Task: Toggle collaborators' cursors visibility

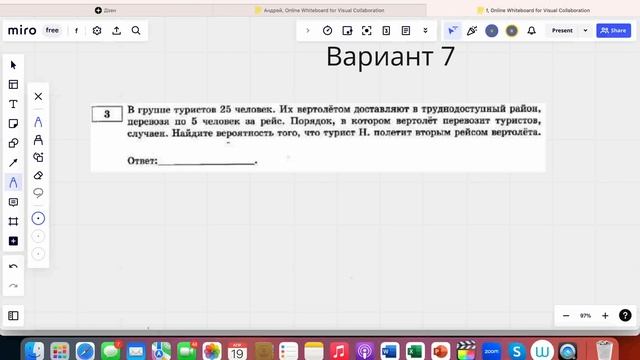Action: [453, 31]
